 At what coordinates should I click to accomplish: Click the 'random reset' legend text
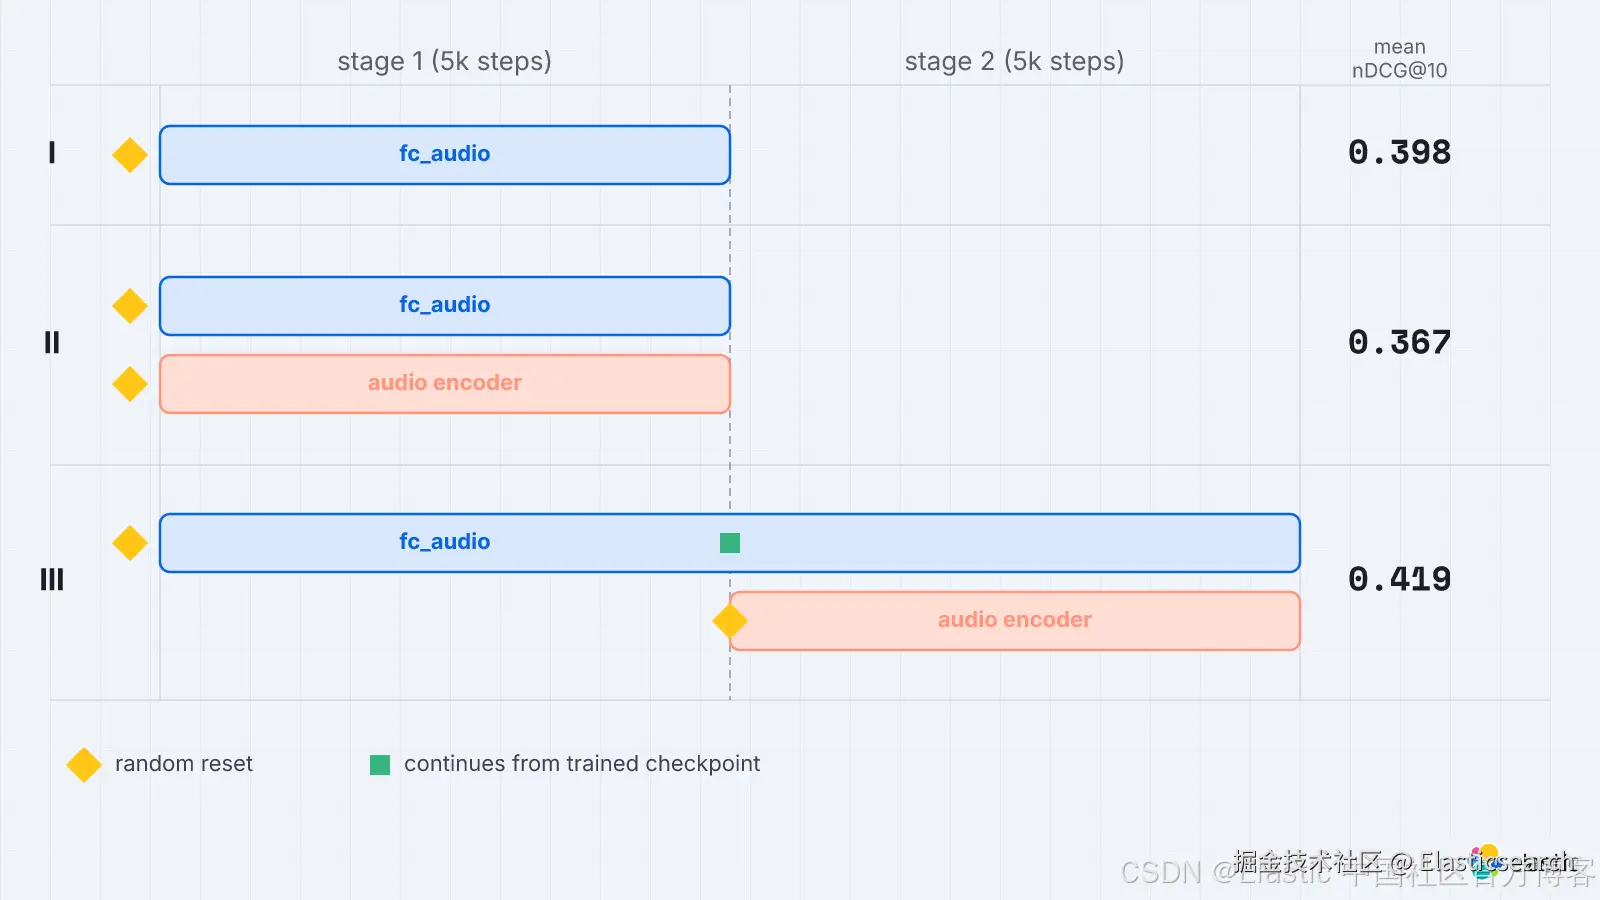[x=184, y=764]
